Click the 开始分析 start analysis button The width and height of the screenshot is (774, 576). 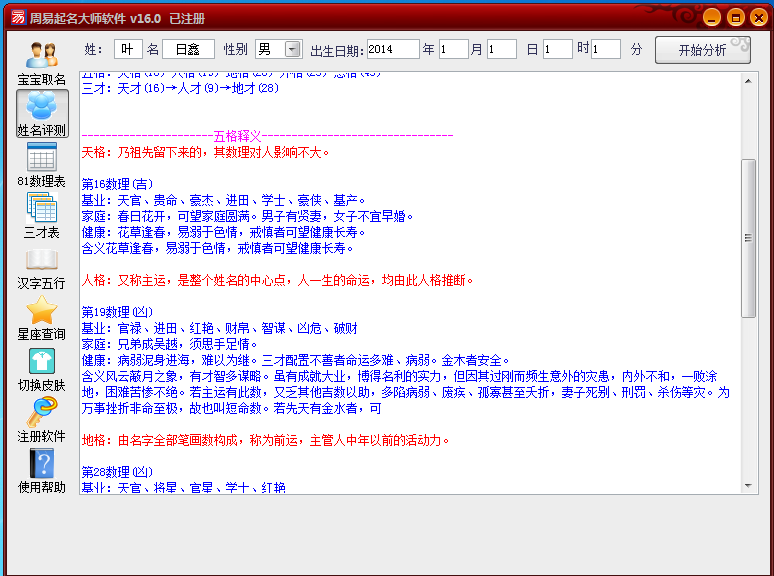[702, 49]
